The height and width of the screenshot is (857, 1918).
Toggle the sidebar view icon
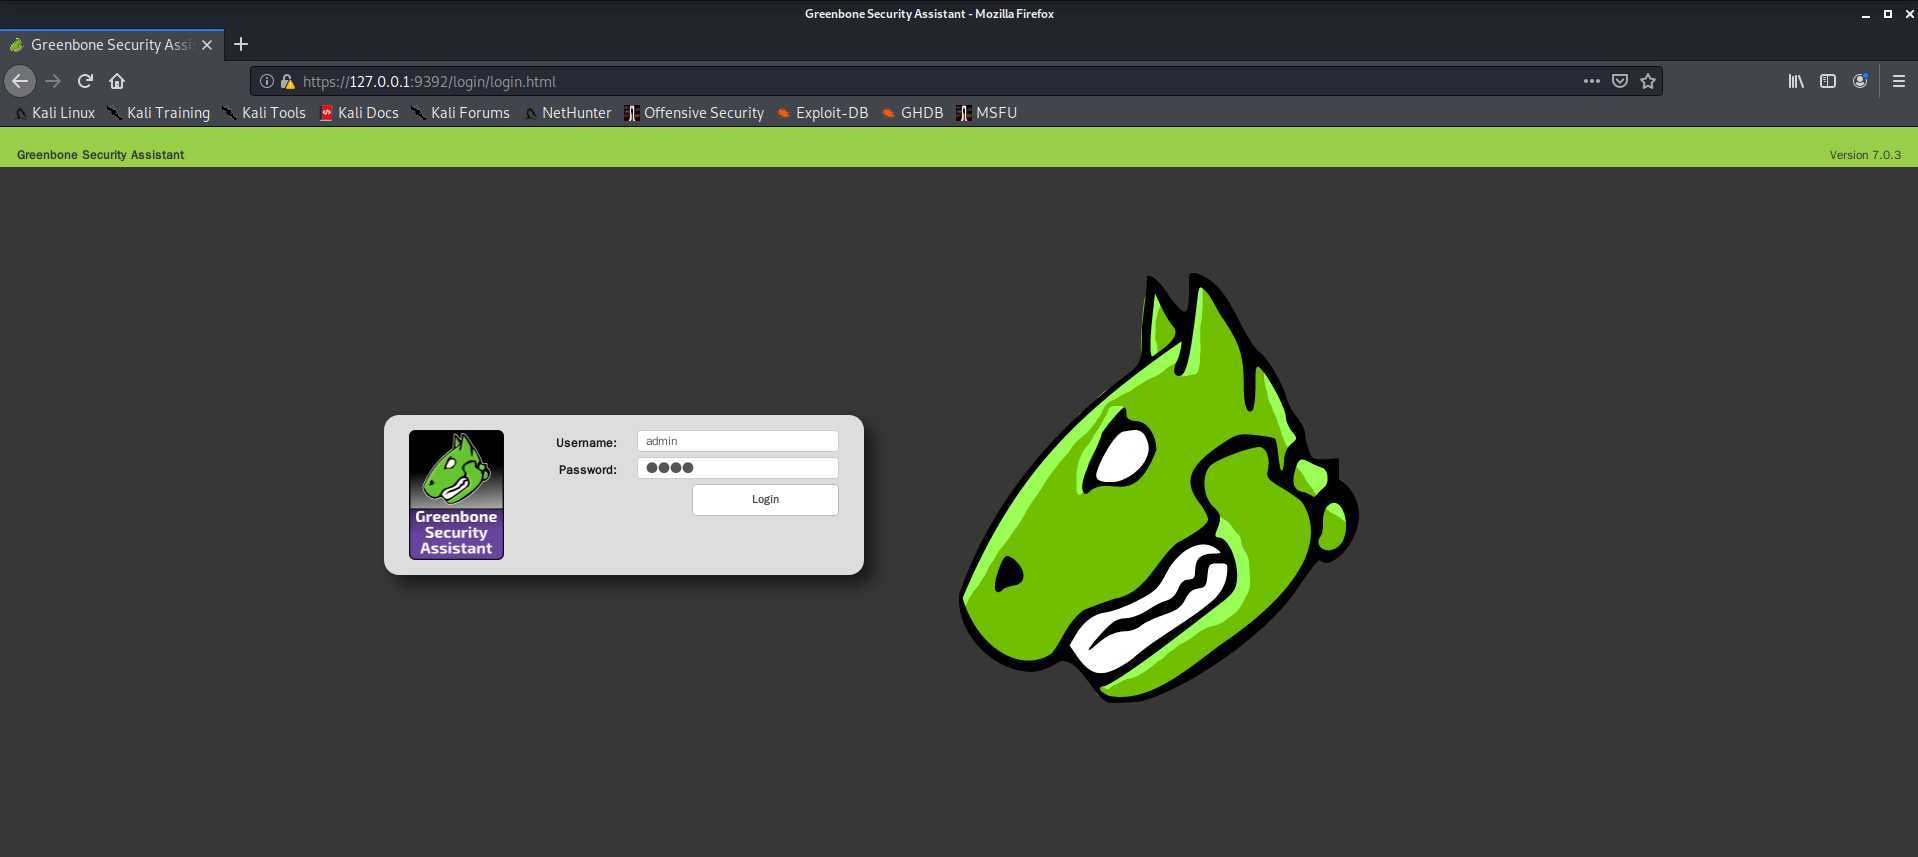click(1828, 81)
